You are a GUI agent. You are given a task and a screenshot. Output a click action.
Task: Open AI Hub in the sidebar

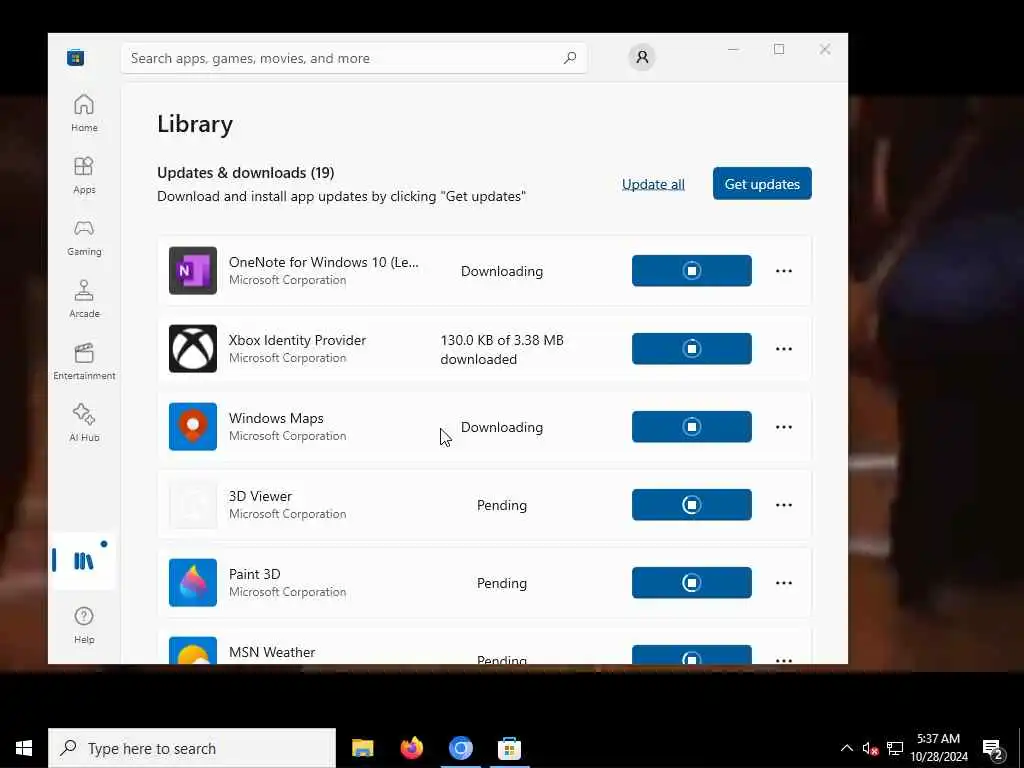coord(84,423)
